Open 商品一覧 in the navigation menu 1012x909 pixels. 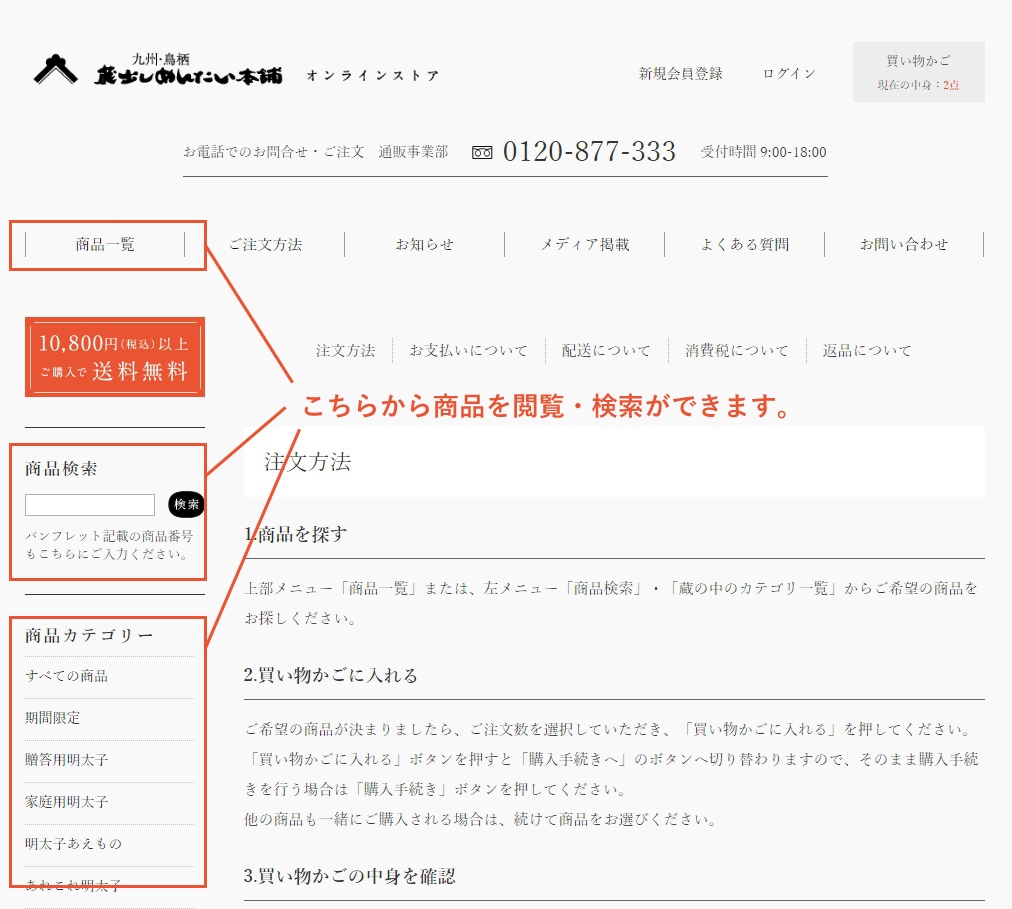[105, 245]
